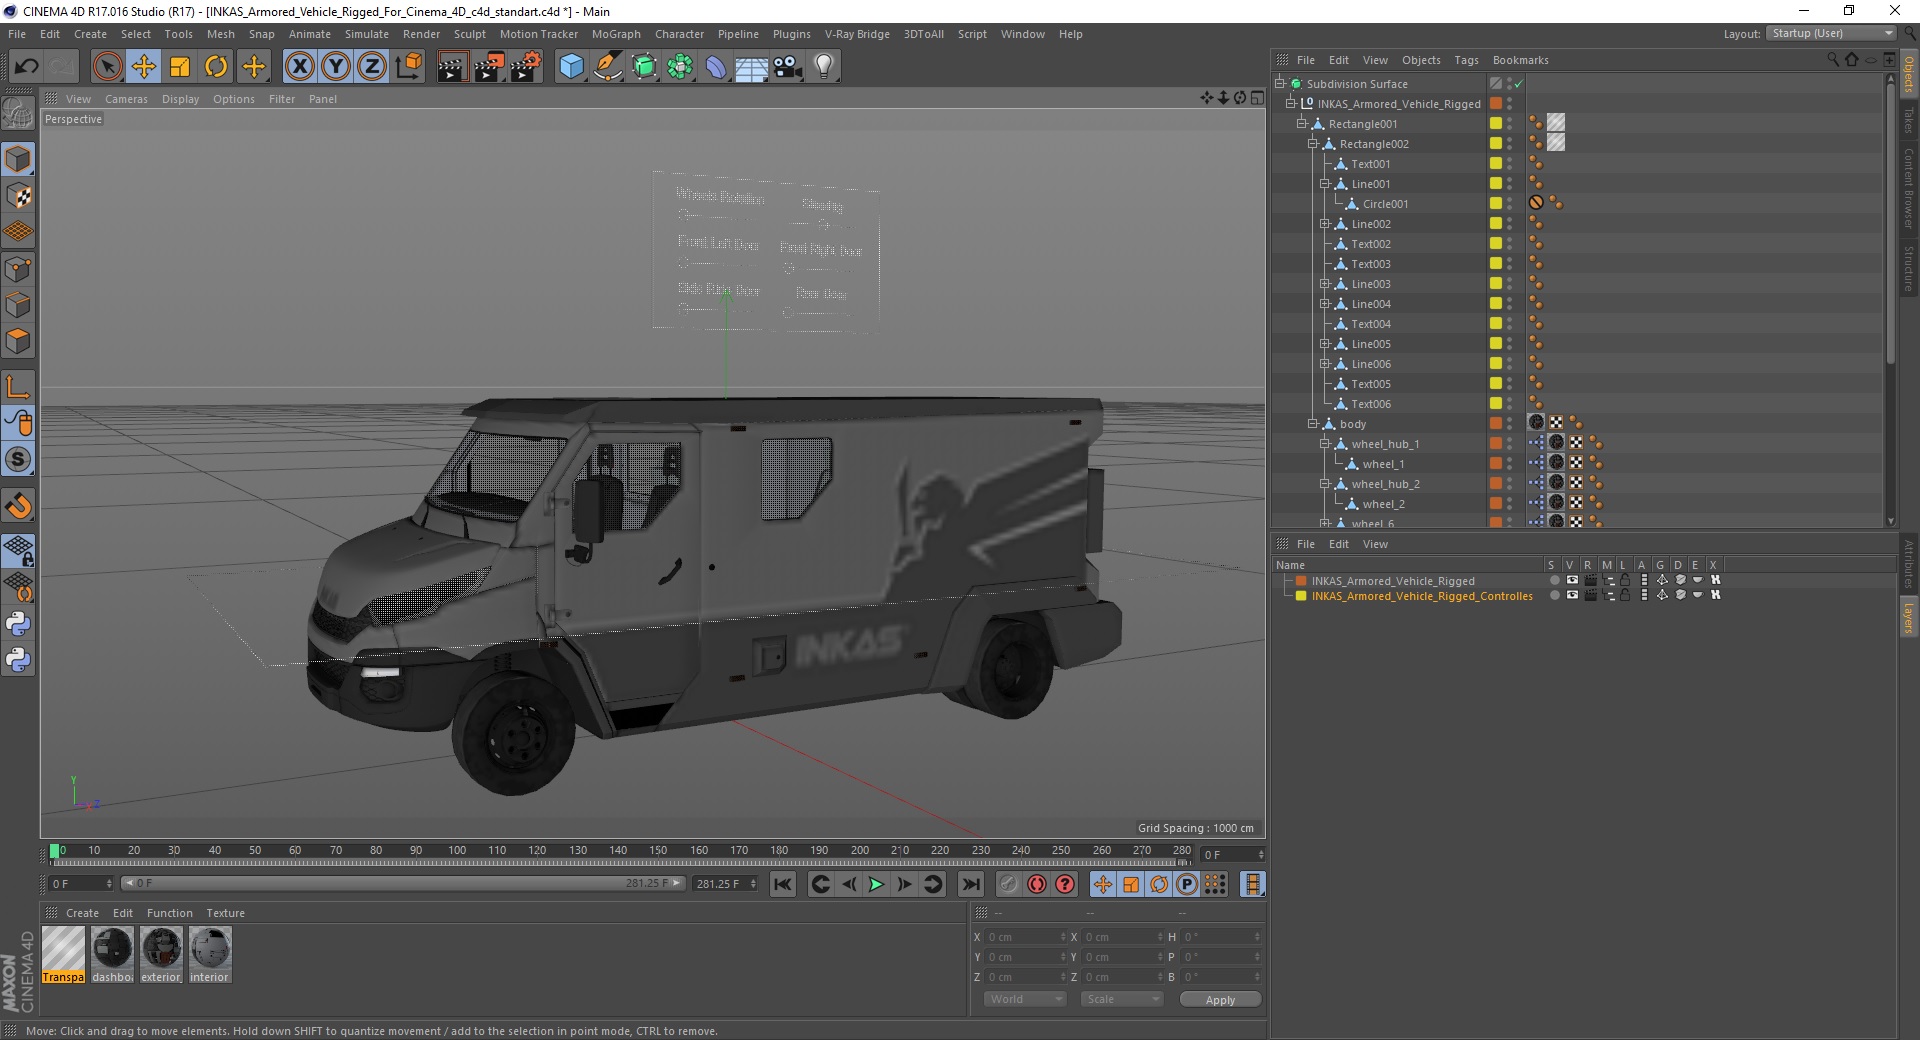This screenshot has width=1920, height=1040.
Task: Toggle the Y-axis lock icon
Action: pos(336,67)
